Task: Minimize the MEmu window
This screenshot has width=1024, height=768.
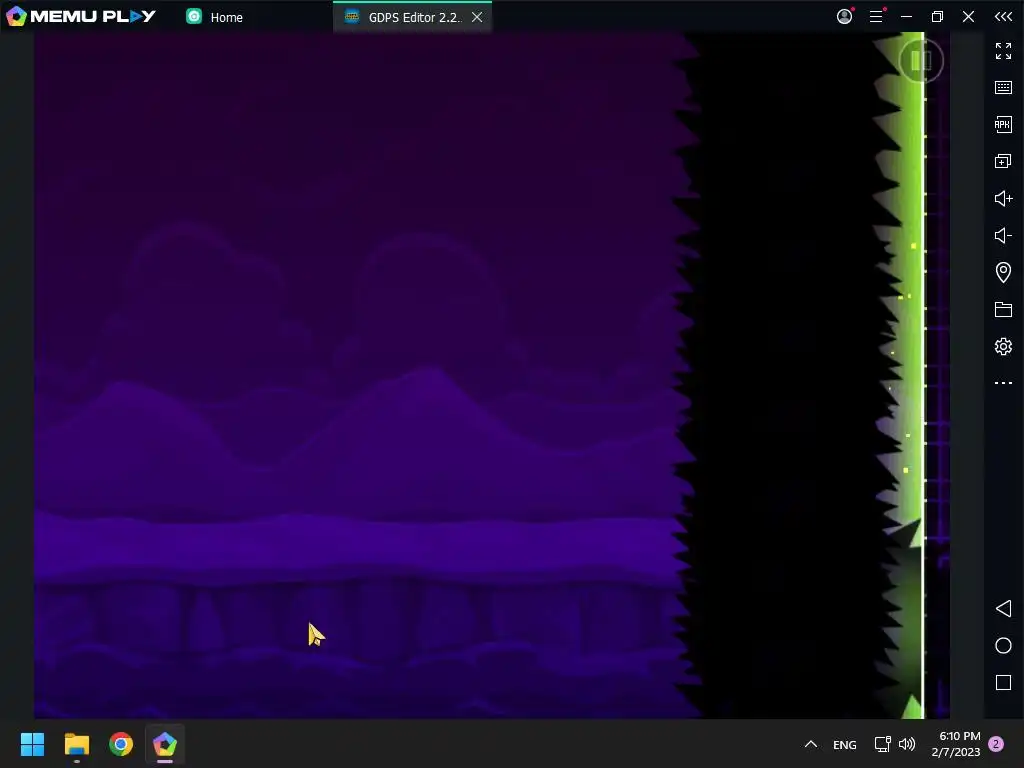Action: [x=906, y=16]
